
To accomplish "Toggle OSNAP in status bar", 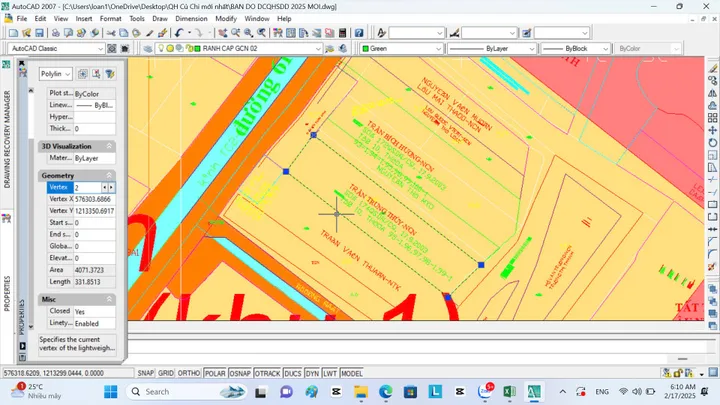I will click(x=240, y=373).
